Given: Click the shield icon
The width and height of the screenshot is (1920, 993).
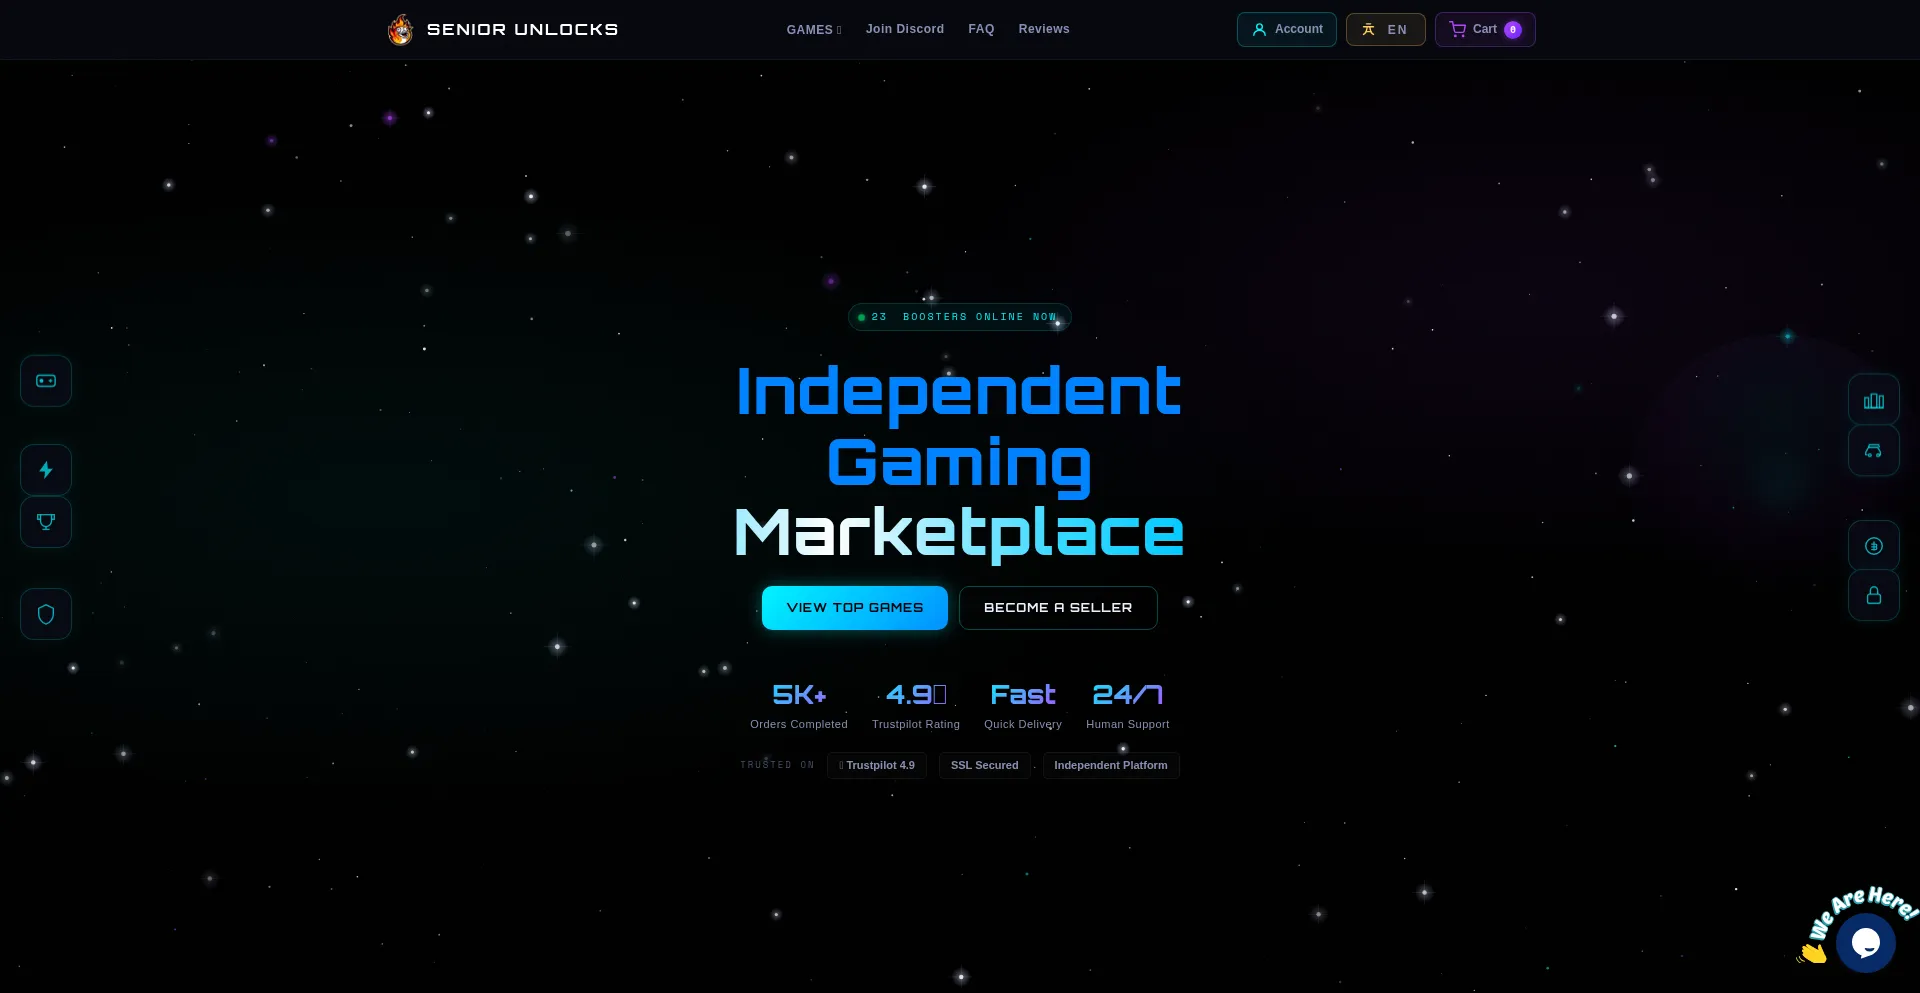Looking at the screenshot, I should [x=46, y=614].
